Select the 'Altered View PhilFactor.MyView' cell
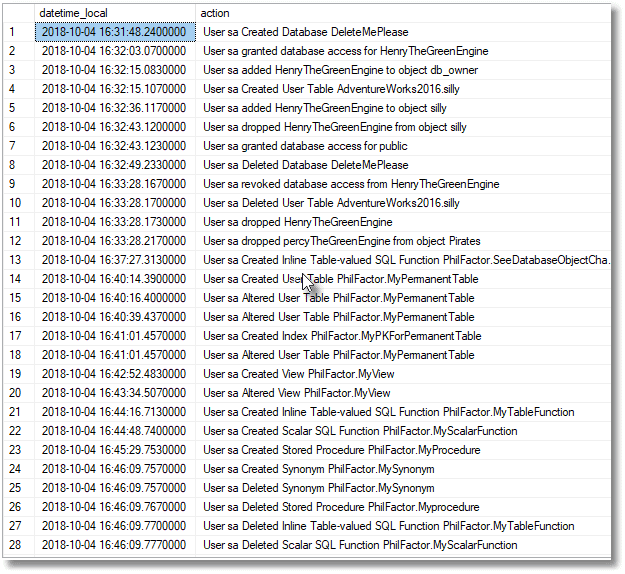The width and height of the screenshot is (625, 574). coord(403,393)
